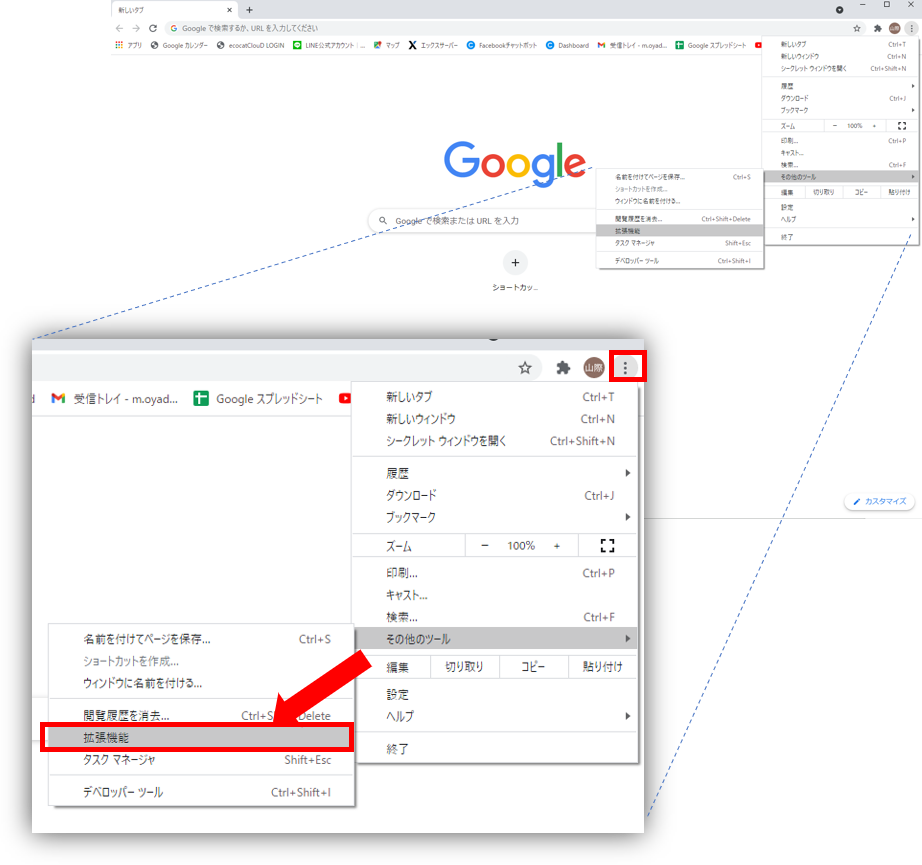Select ウィンドウに名前を付ける... in enlarged submenu
Image resolution: width=922 pixels, height=865 pixels.
pyautogui.click(x=202, y=683)
